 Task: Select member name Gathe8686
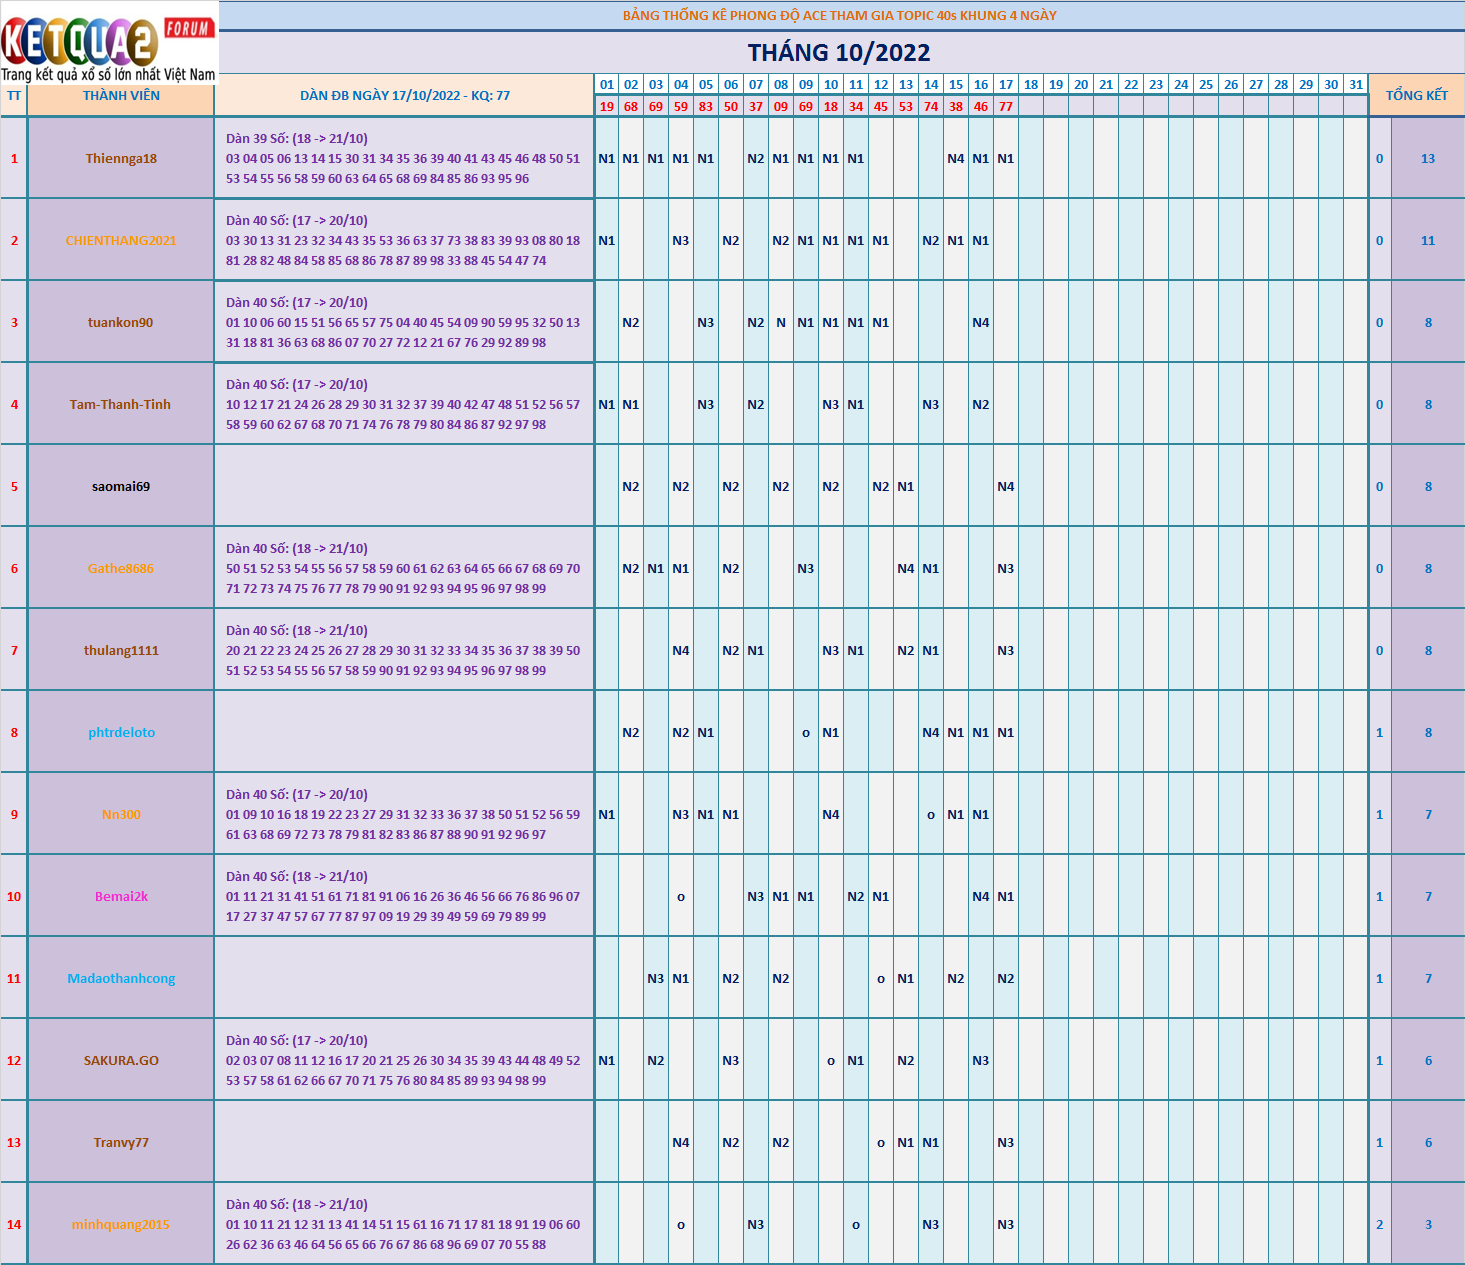(121, 569)
